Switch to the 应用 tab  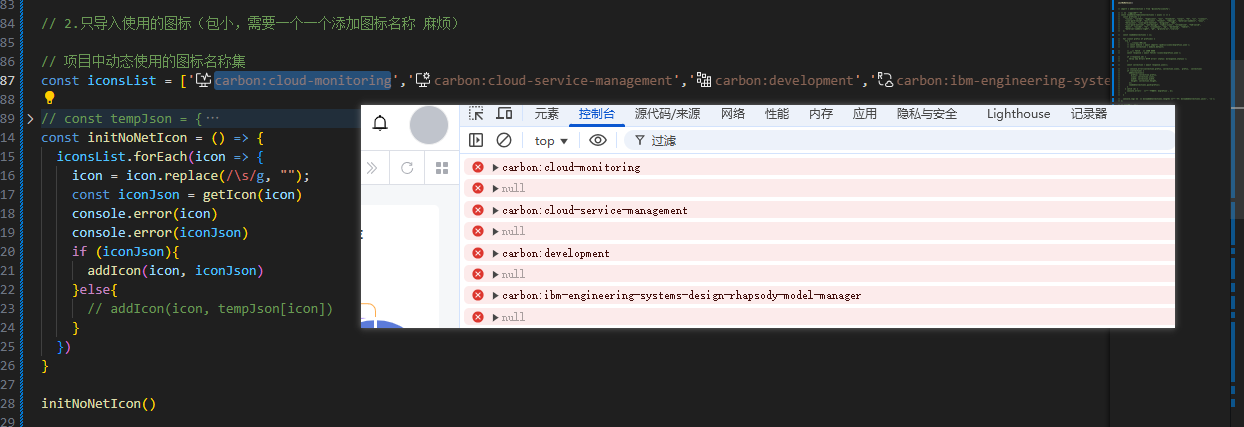click(x=865, y=114)
